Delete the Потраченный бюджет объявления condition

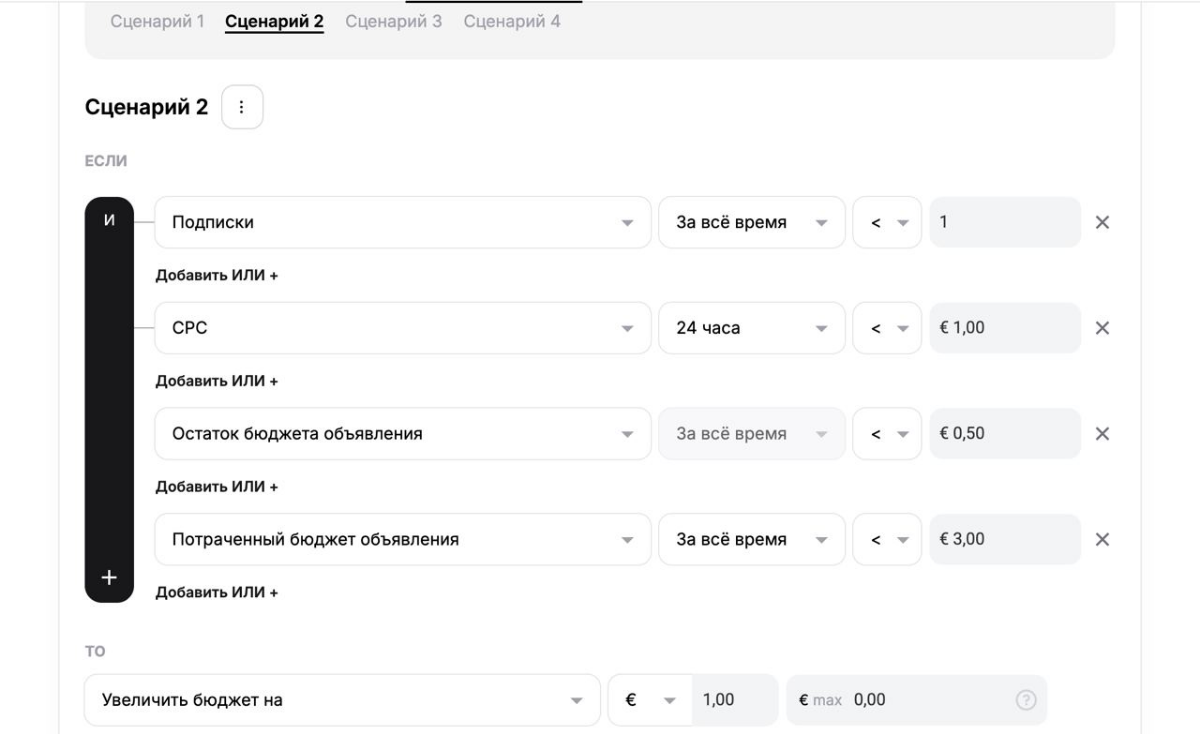pos(1102,539)
